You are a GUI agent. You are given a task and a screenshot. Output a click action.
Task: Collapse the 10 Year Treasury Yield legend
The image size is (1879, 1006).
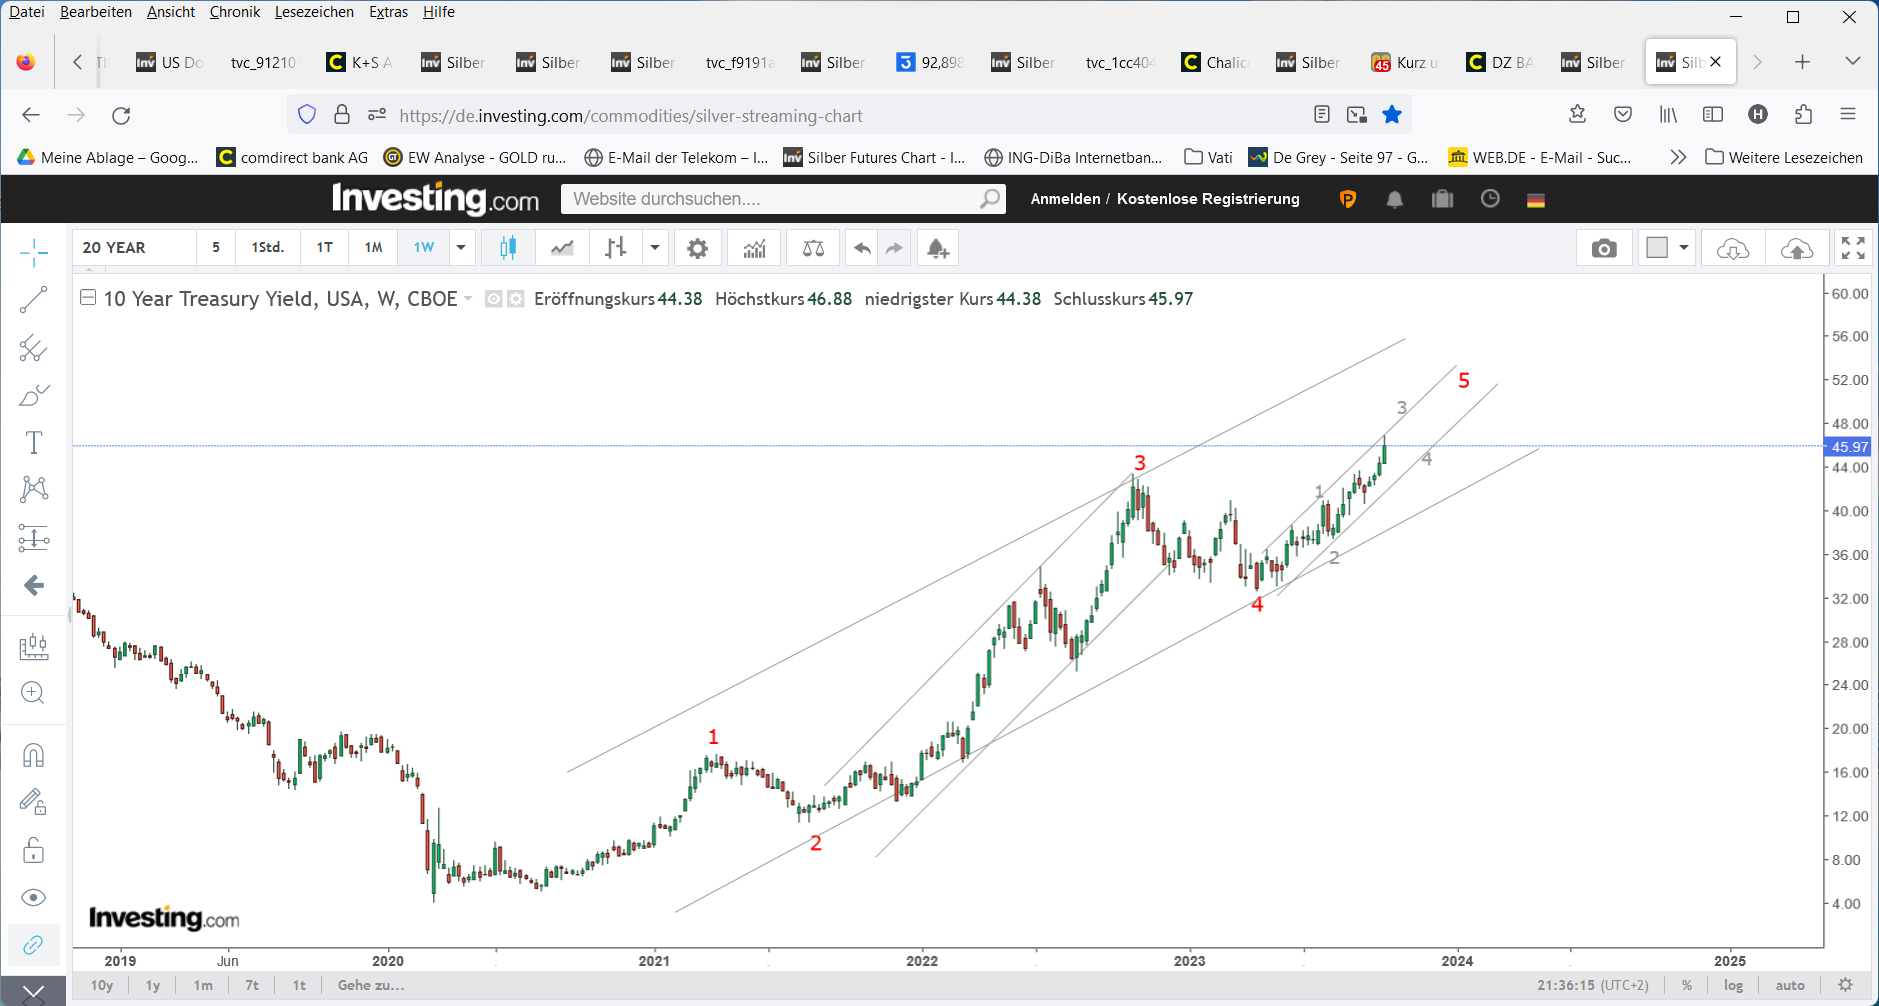(x=88, y=298)
